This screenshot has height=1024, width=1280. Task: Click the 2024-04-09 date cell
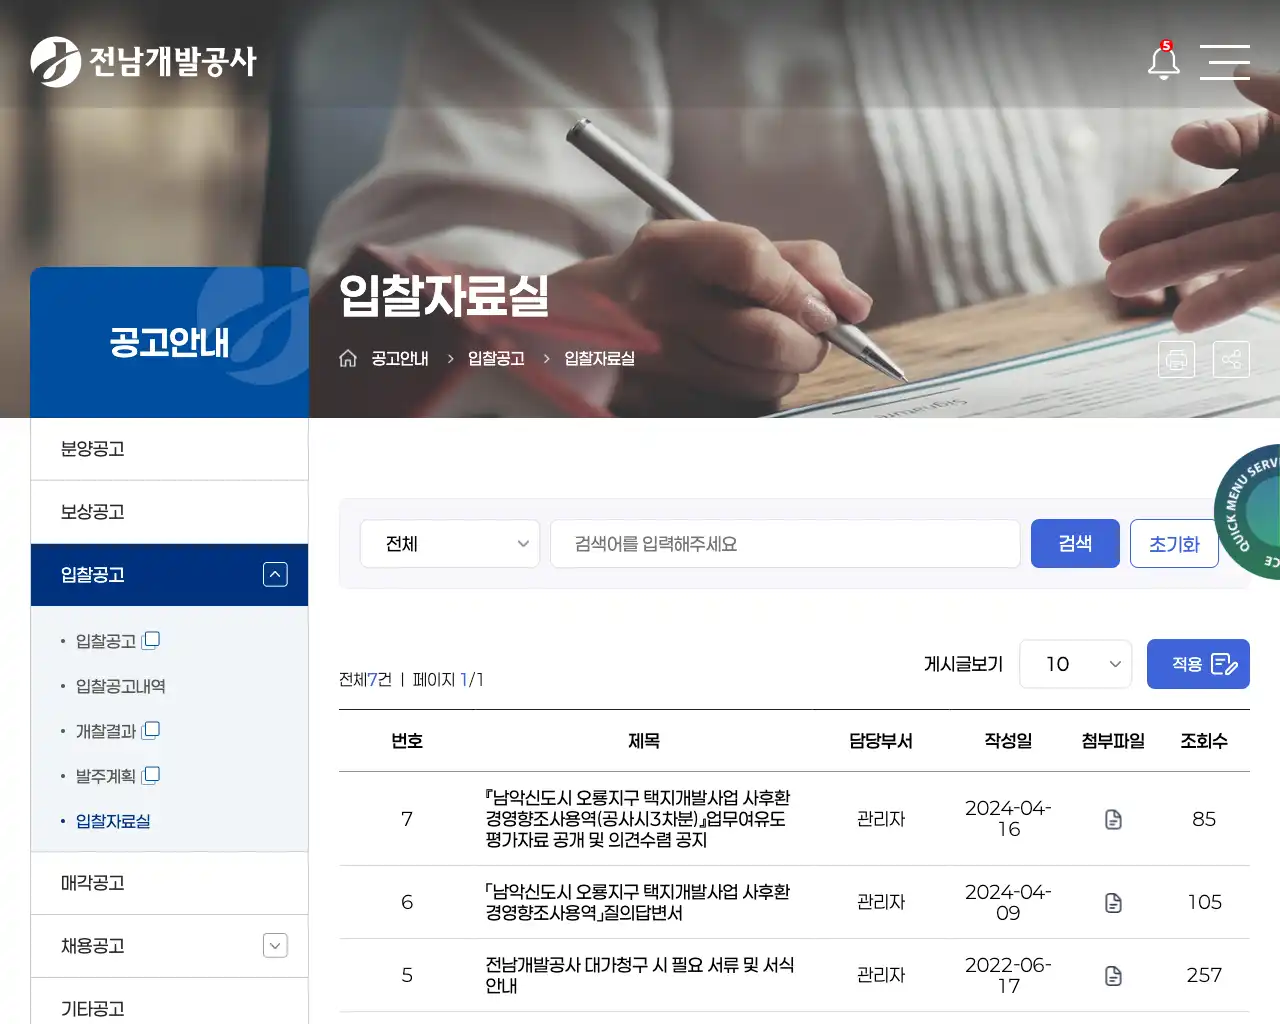(x=1008, y=902)
